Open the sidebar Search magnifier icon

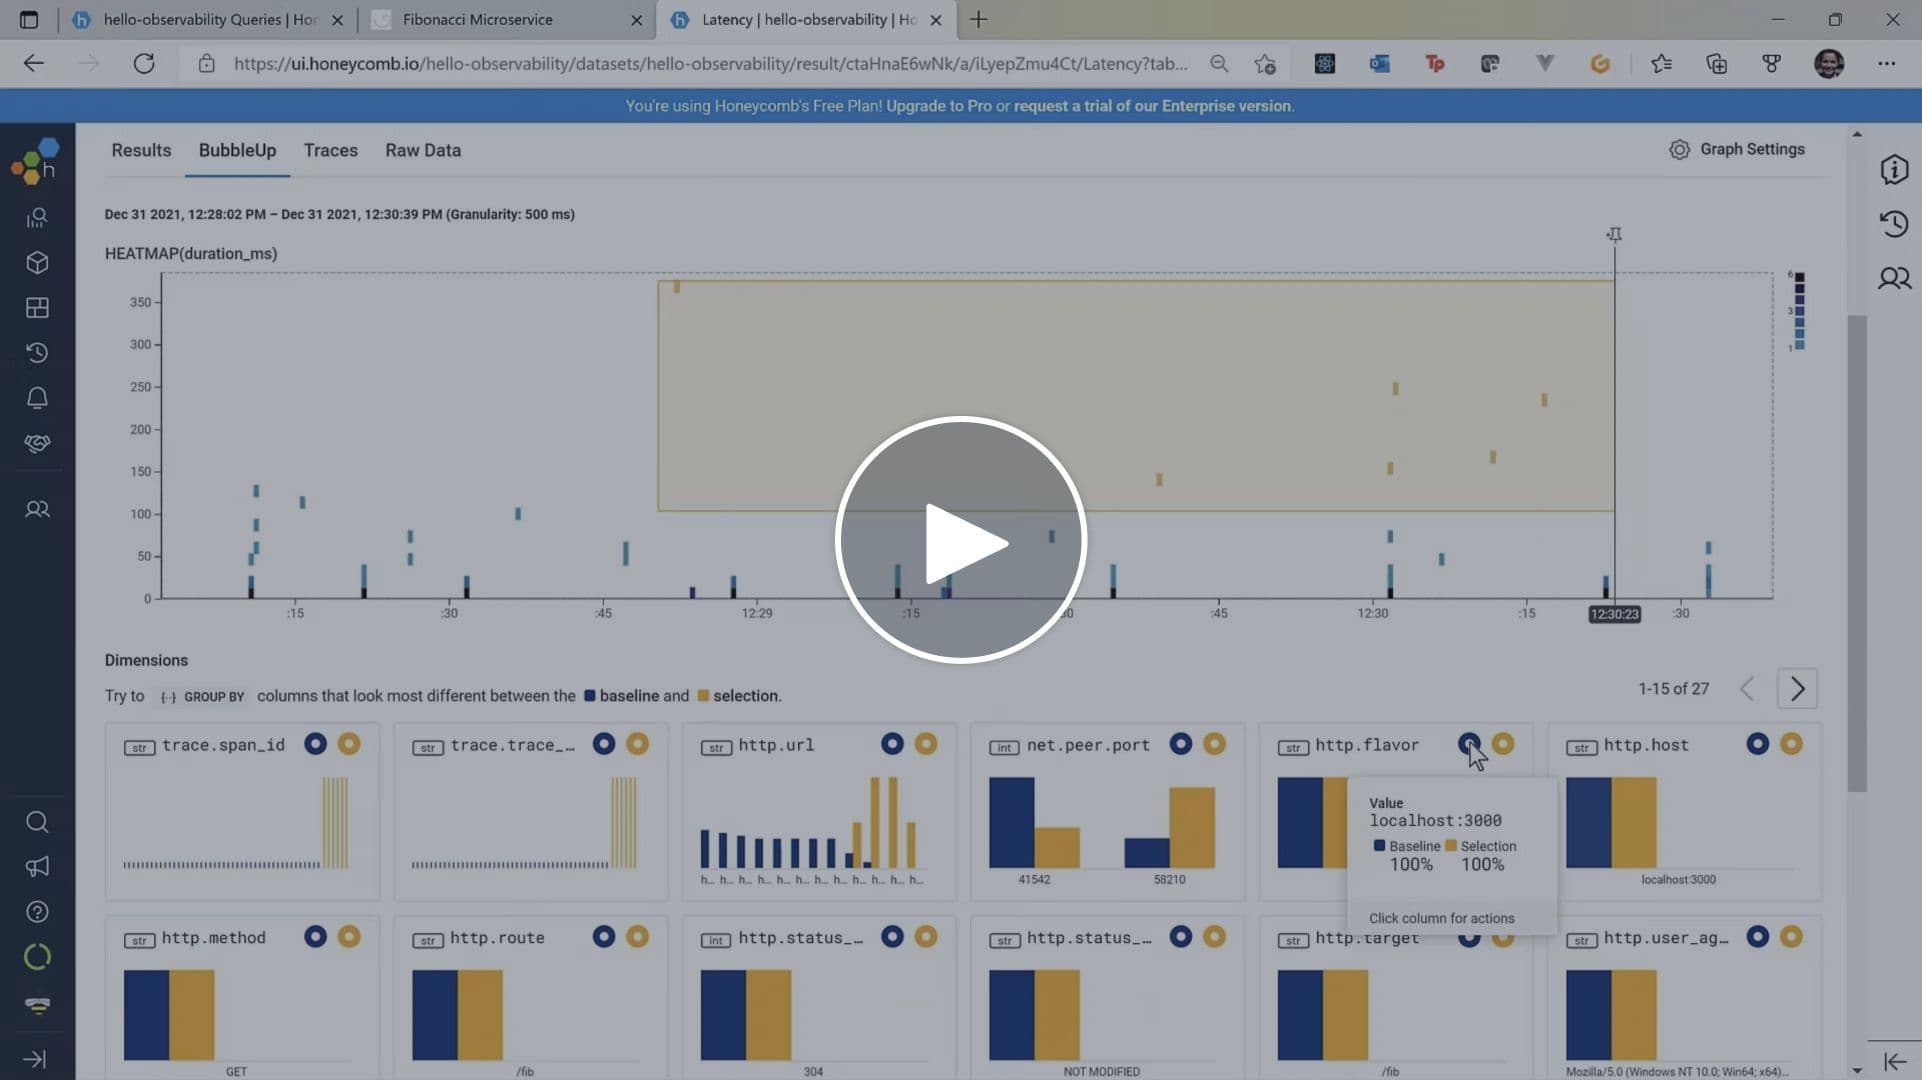click(x=37, y=822)
